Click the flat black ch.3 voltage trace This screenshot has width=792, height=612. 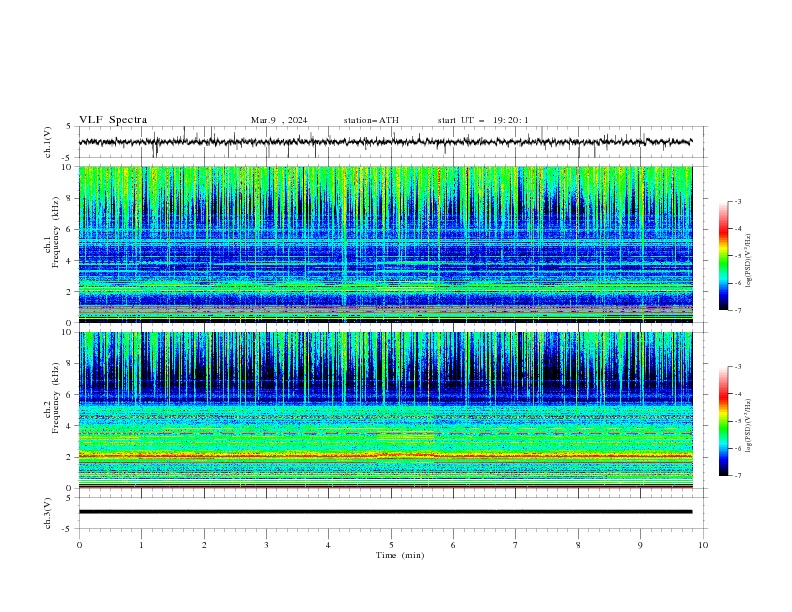click(x=385, y=512)
